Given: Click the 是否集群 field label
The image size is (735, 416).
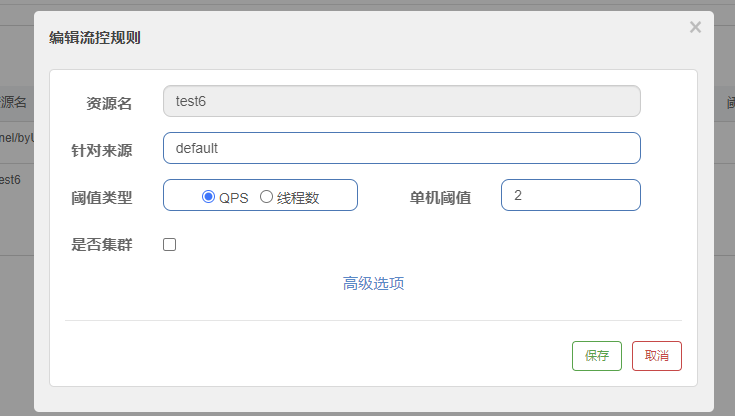Looking at the screenshot, I should point(102,245).
